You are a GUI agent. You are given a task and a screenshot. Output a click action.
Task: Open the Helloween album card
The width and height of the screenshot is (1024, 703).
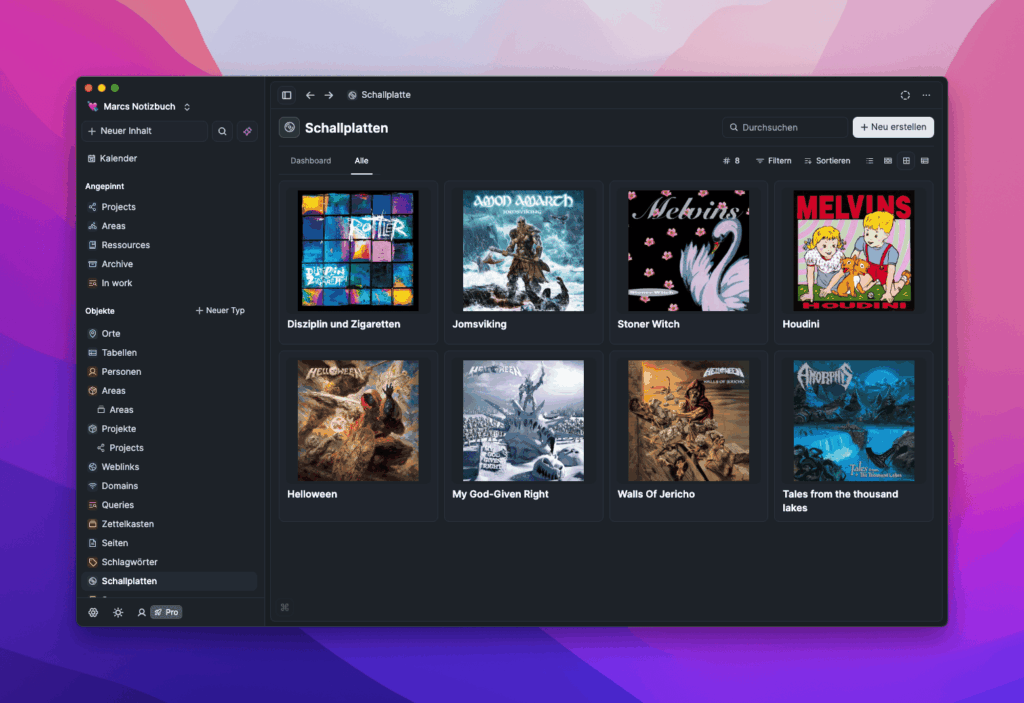point(359,436)
